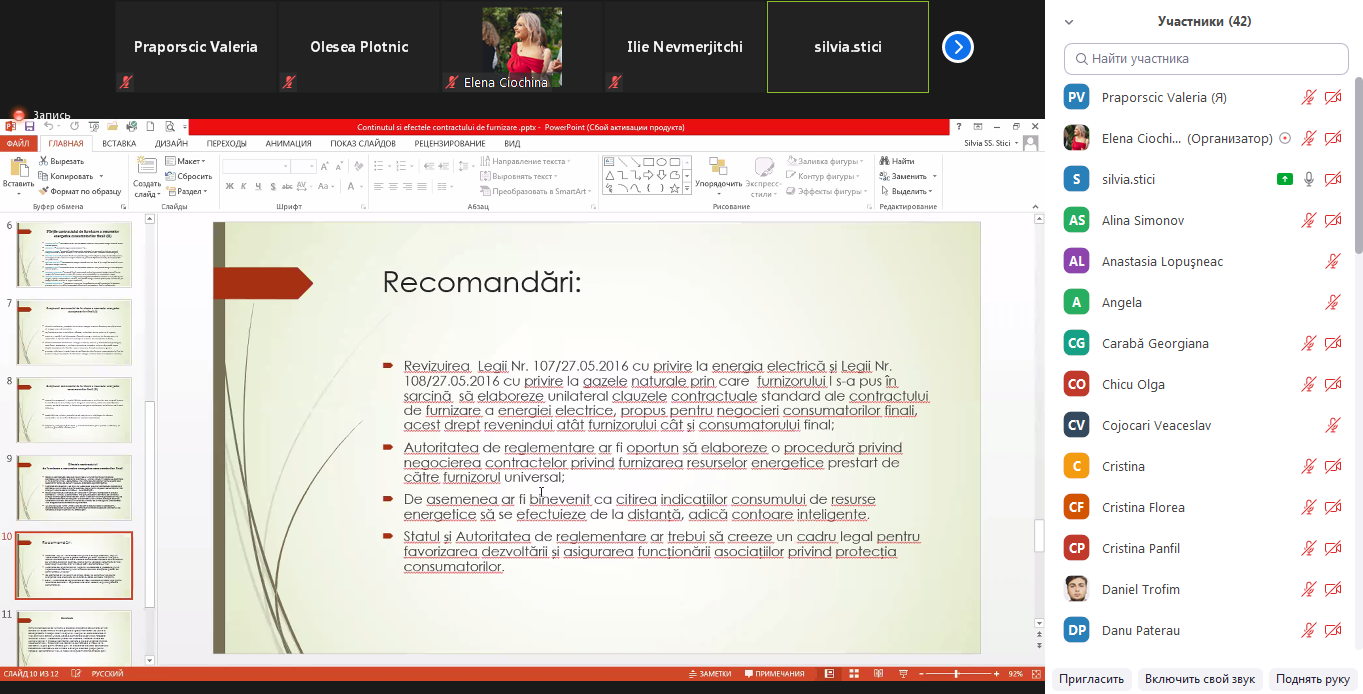The height and width of the screenshot is (694, 1363).
Task: Click the Пригласить button
Action: point(1091,679)
